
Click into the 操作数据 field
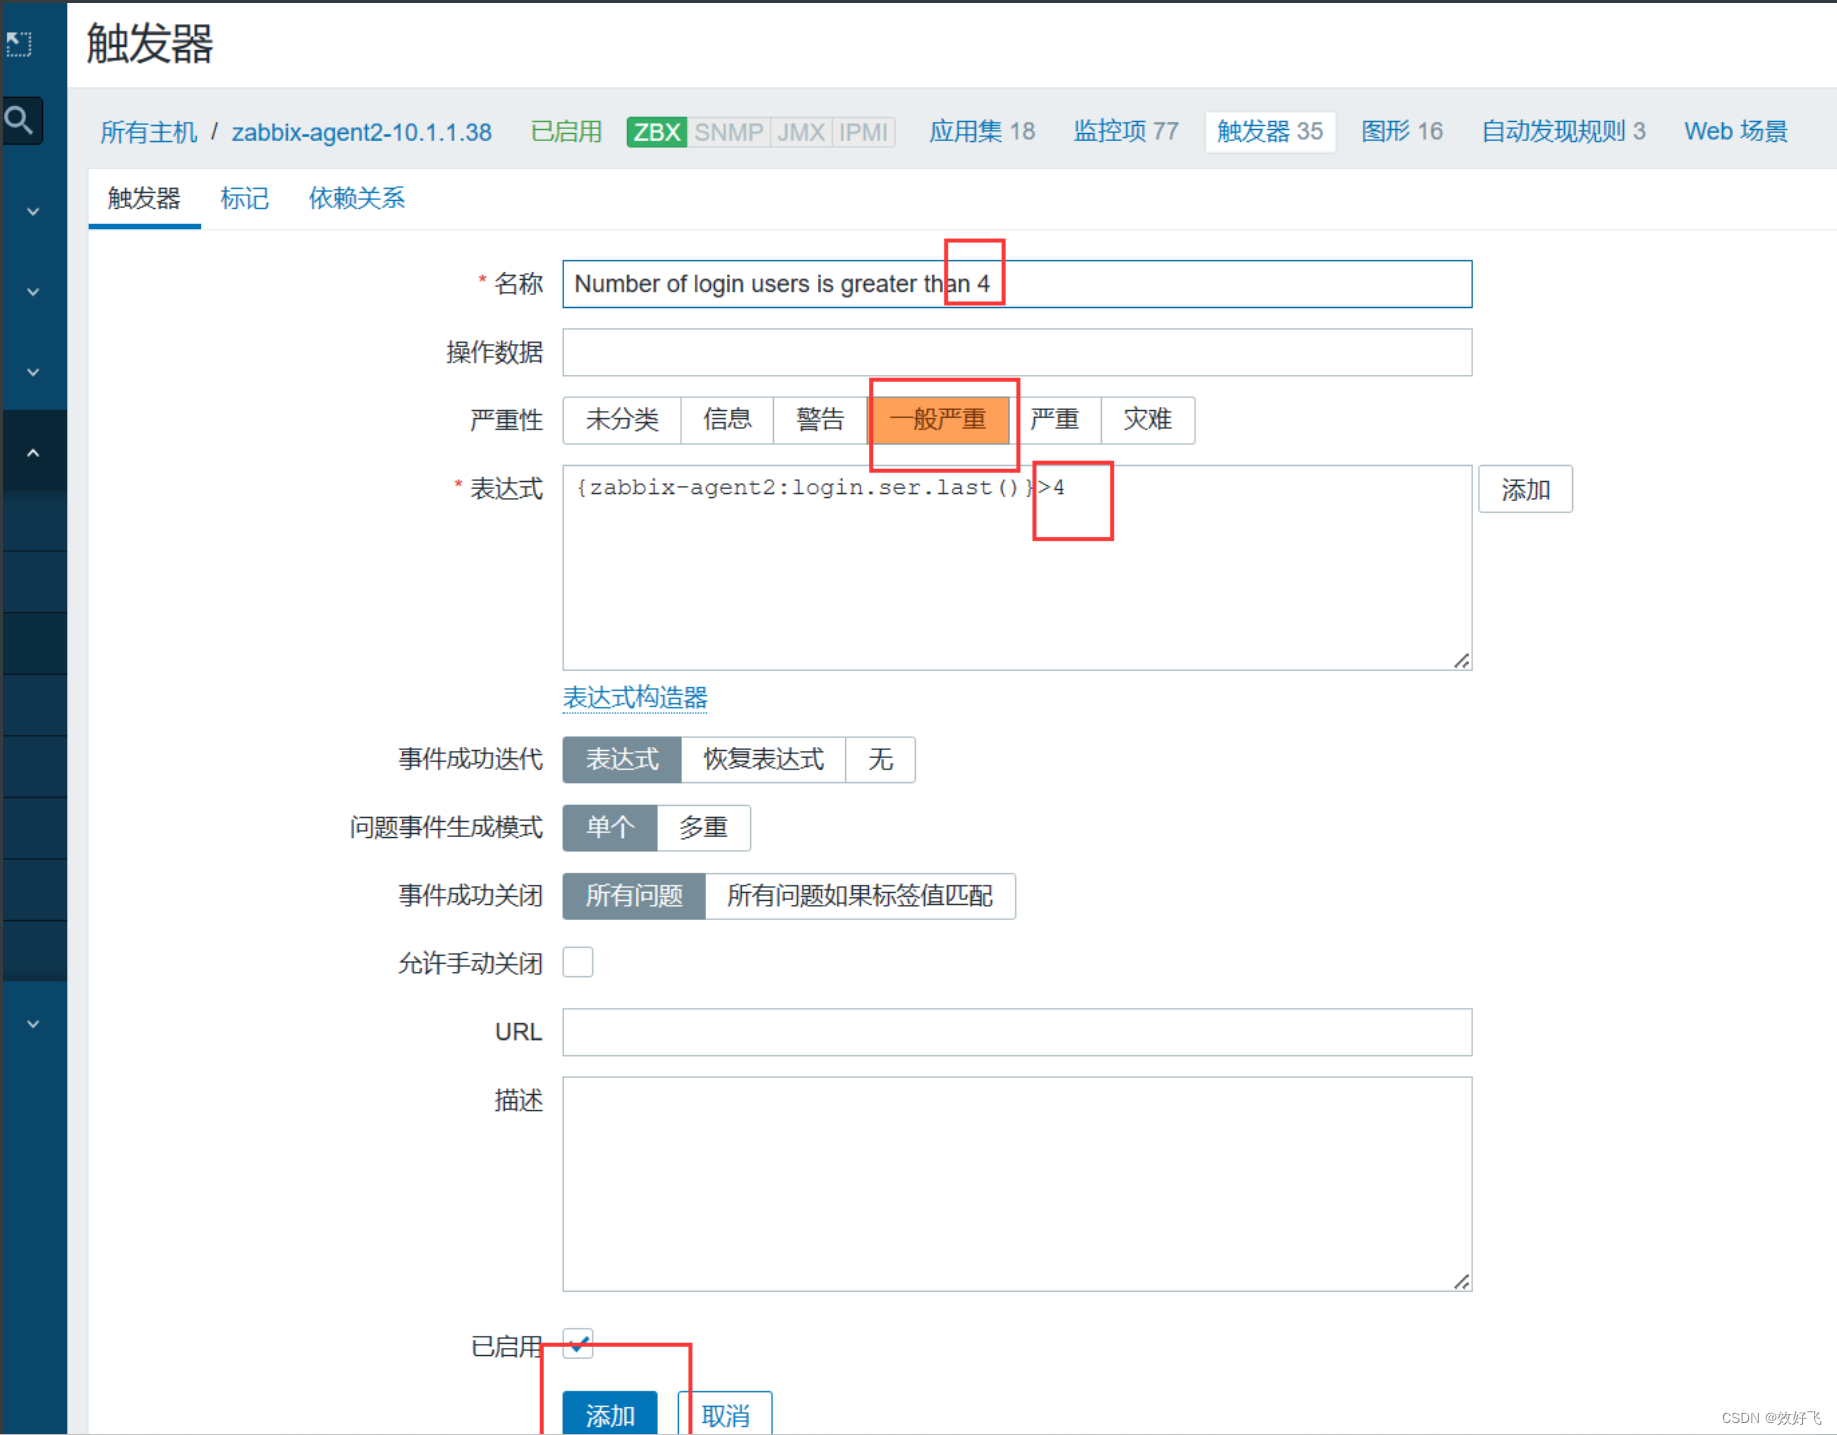click(x=1017, y=352)
